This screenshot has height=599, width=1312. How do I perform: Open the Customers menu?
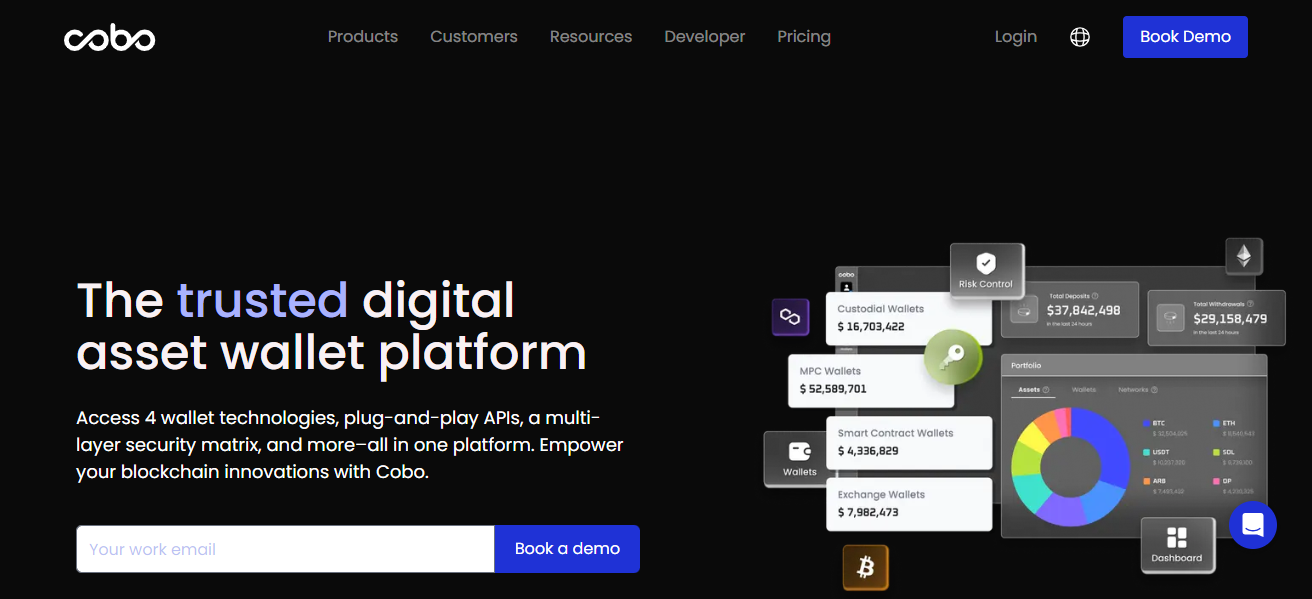point(474,37)
